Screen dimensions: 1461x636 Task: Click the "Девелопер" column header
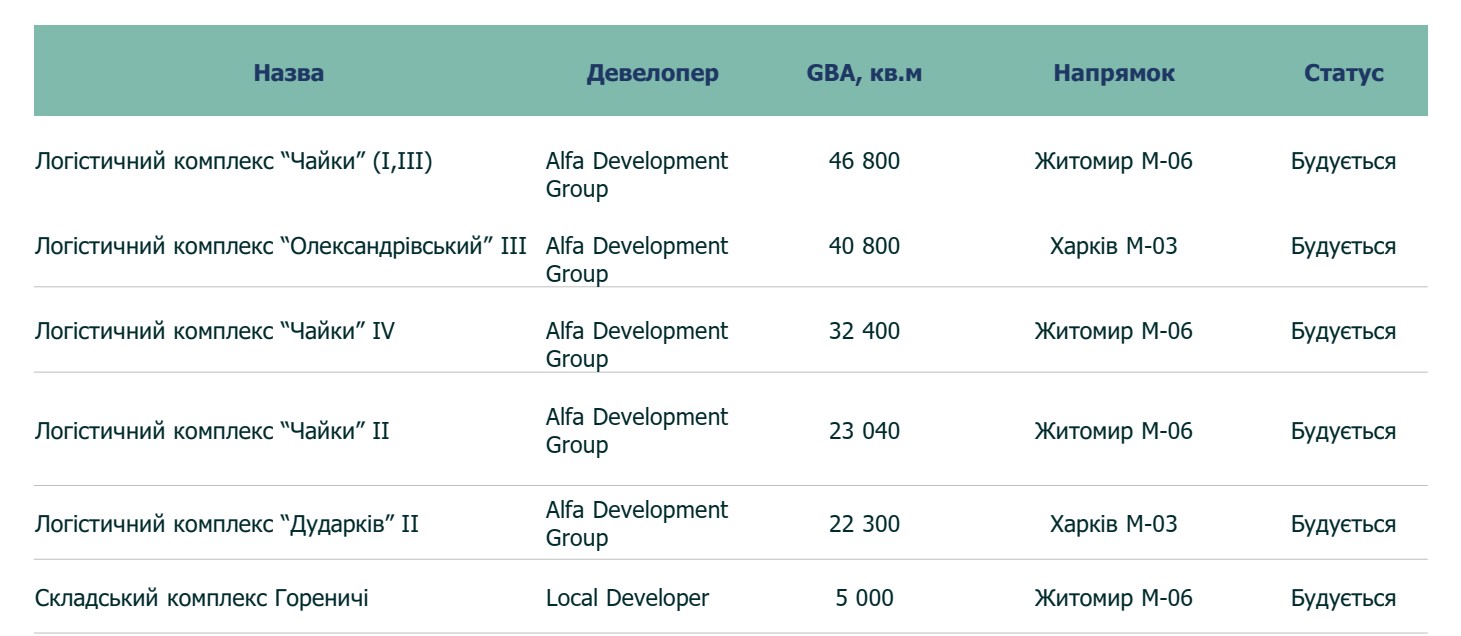tap(652, 73)
